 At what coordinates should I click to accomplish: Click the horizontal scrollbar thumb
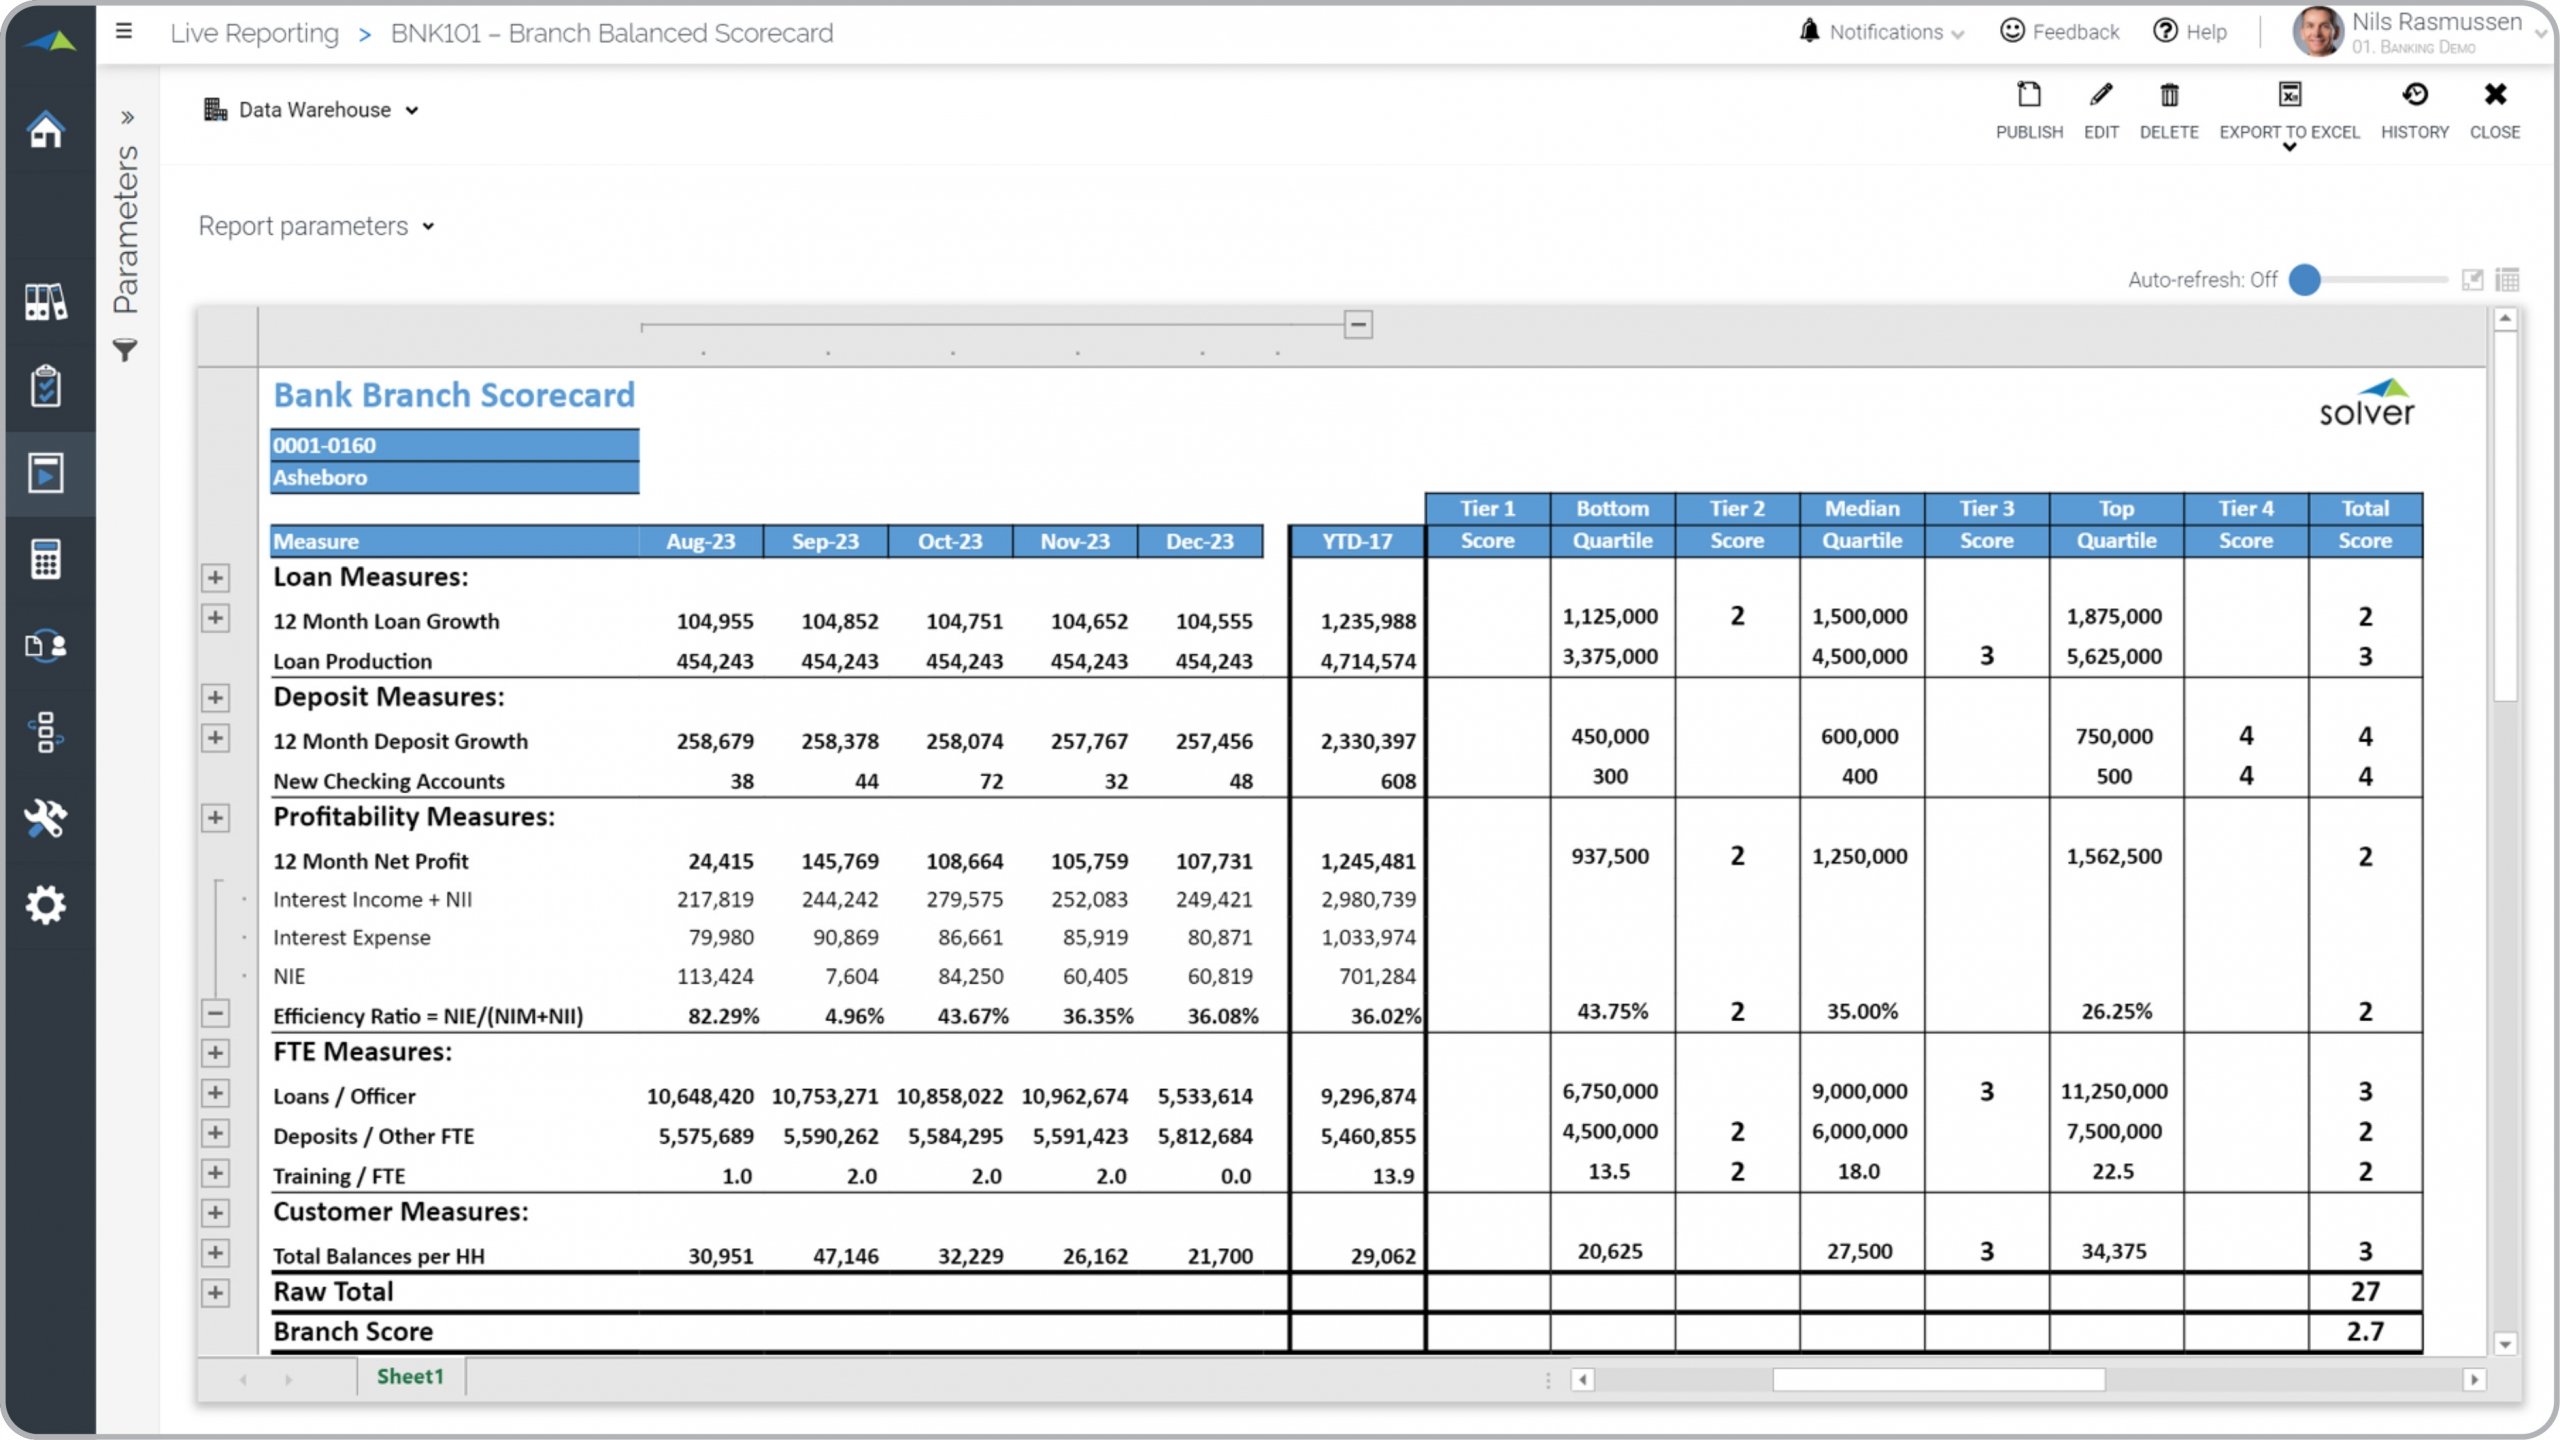point(1938,1380)
